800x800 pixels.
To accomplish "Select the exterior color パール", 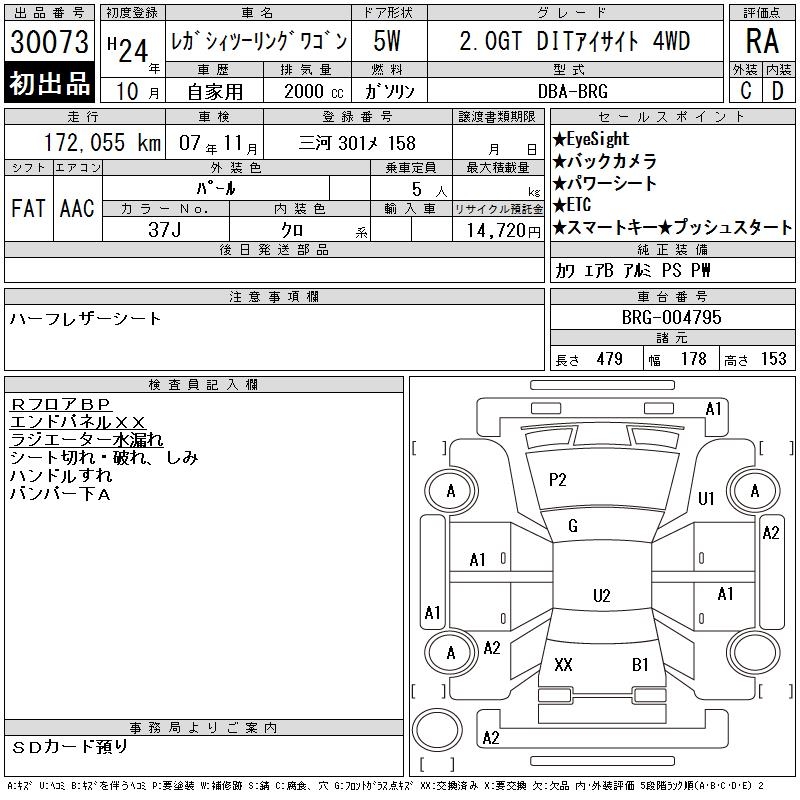I will pos(216,188).
